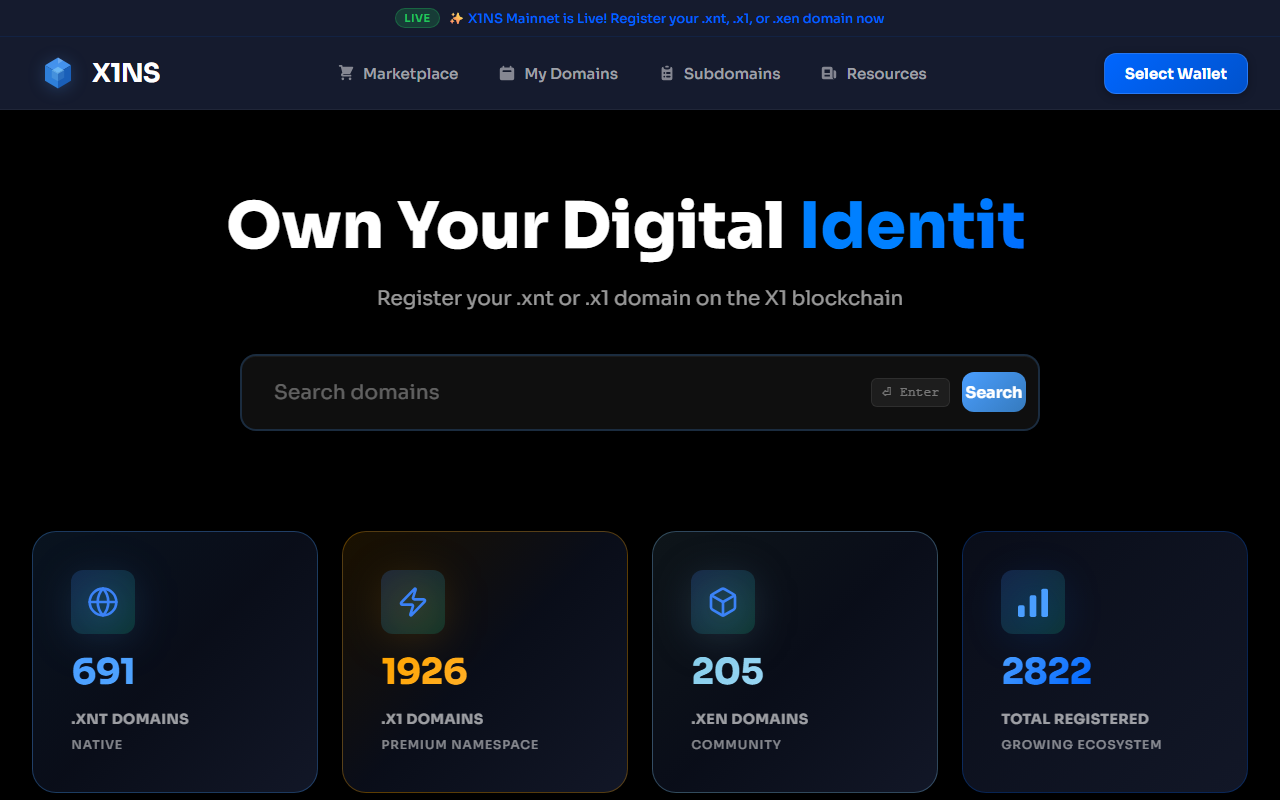Image resolution: width=1280 pixels, height=800 pixels.
Task: Click the Own Your Digital Identit headline
Action: (x=626, y=225)
